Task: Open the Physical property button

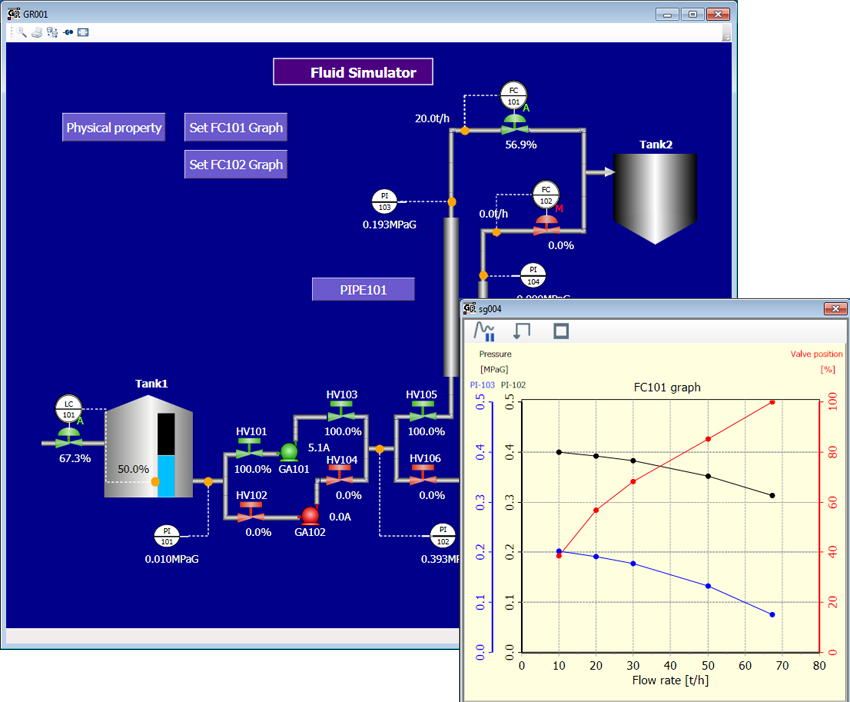Action: [x=114, y=128]
